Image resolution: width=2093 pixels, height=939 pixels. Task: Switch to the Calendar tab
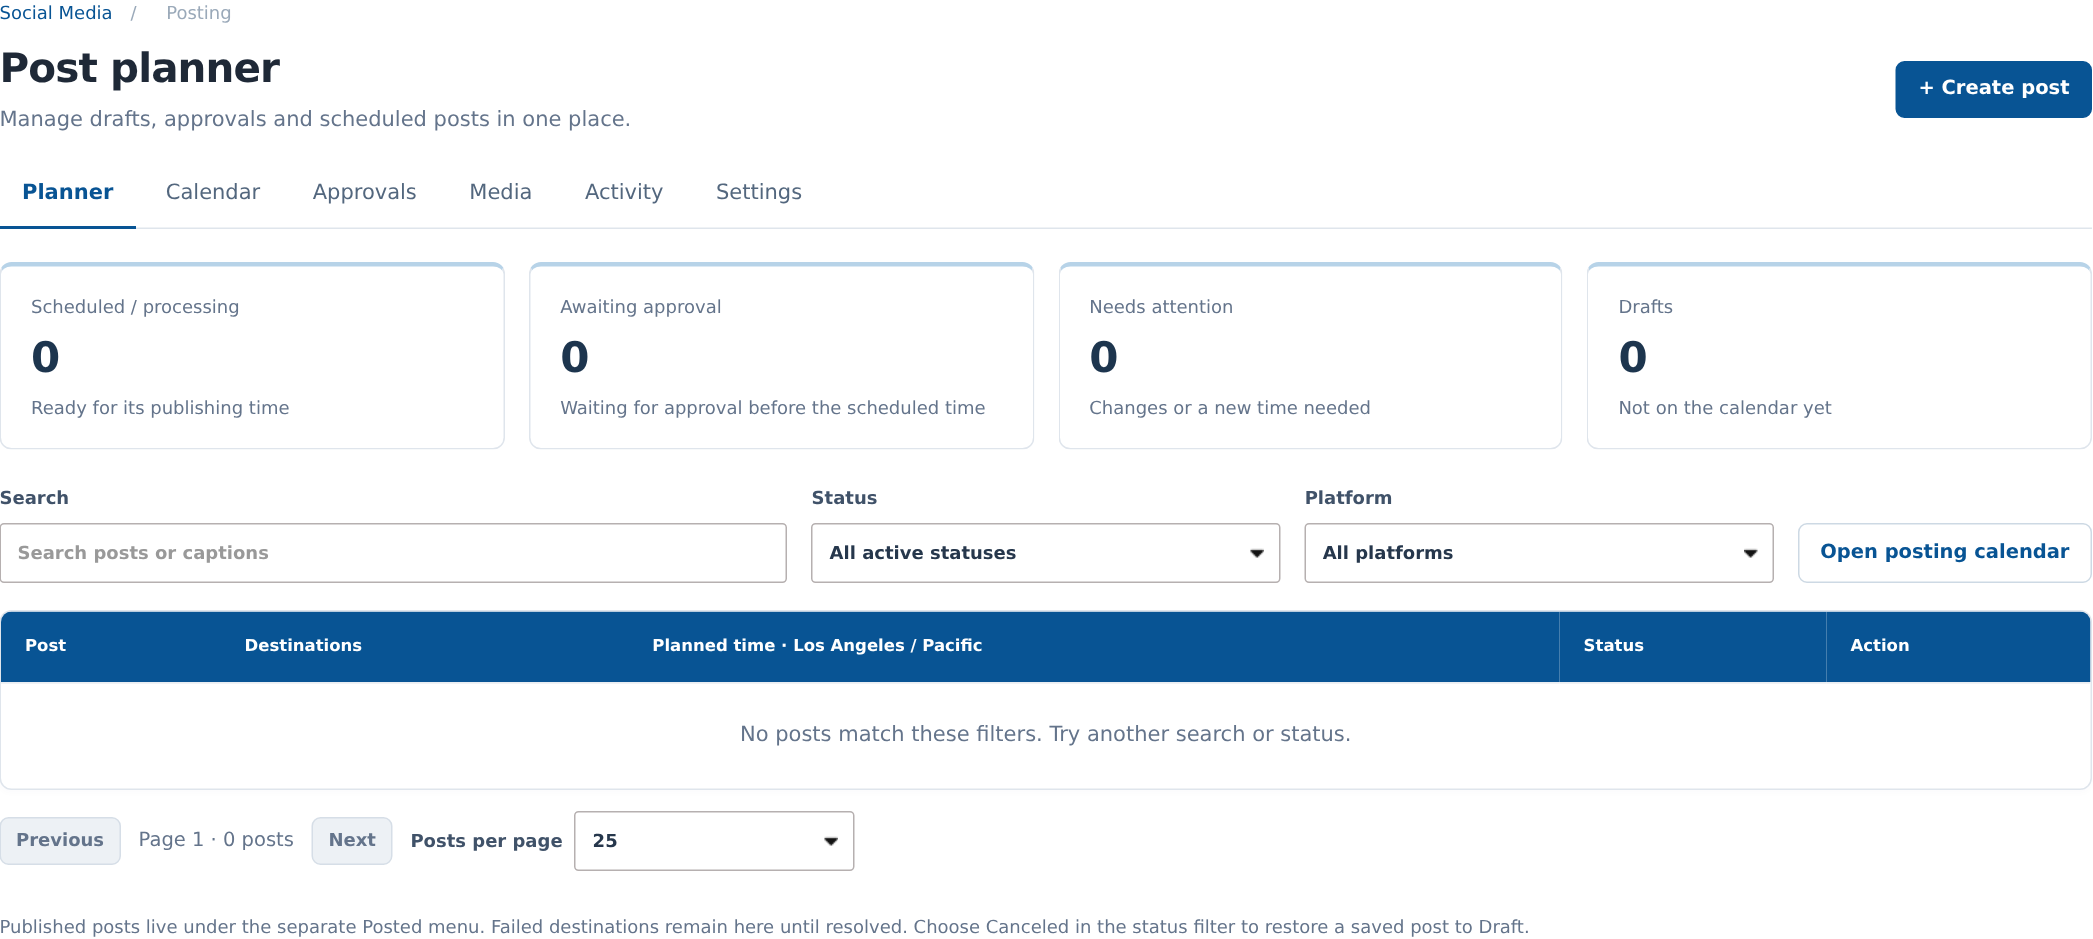213,192
